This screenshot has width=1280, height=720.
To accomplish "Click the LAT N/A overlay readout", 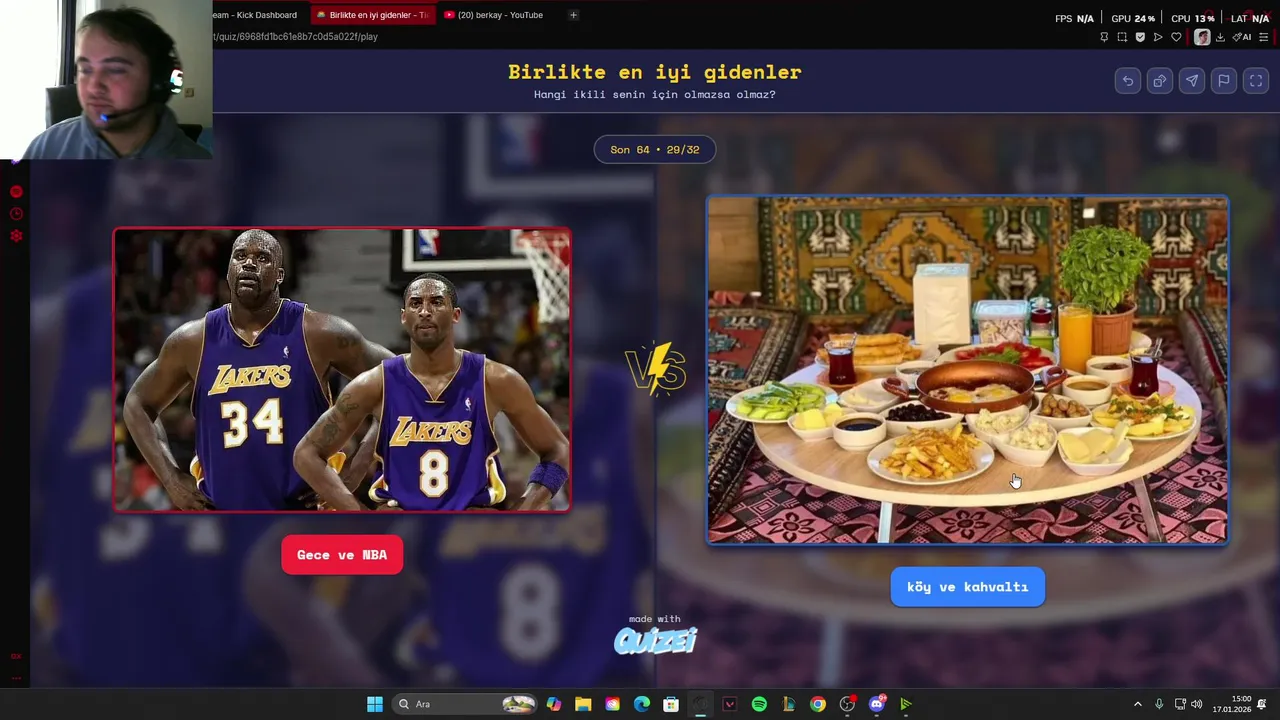I will [1250, 18].
